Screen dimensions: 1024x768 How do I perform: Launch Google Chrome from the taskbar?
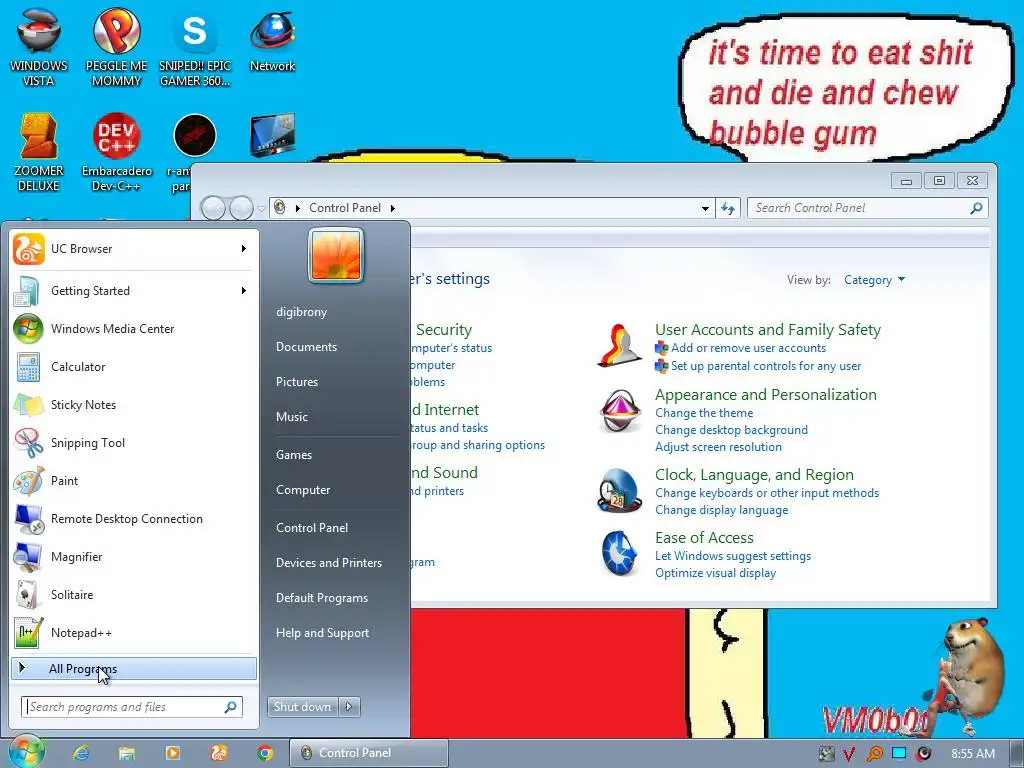[x=264, y=753]
